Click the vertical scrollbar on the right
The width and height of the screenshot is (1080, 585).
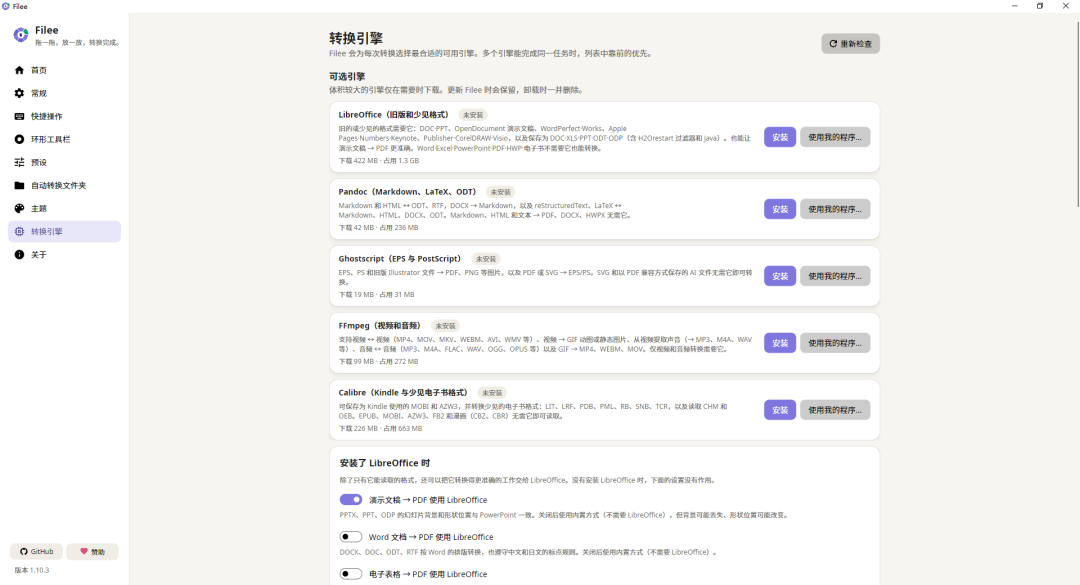click(1077, 114)
